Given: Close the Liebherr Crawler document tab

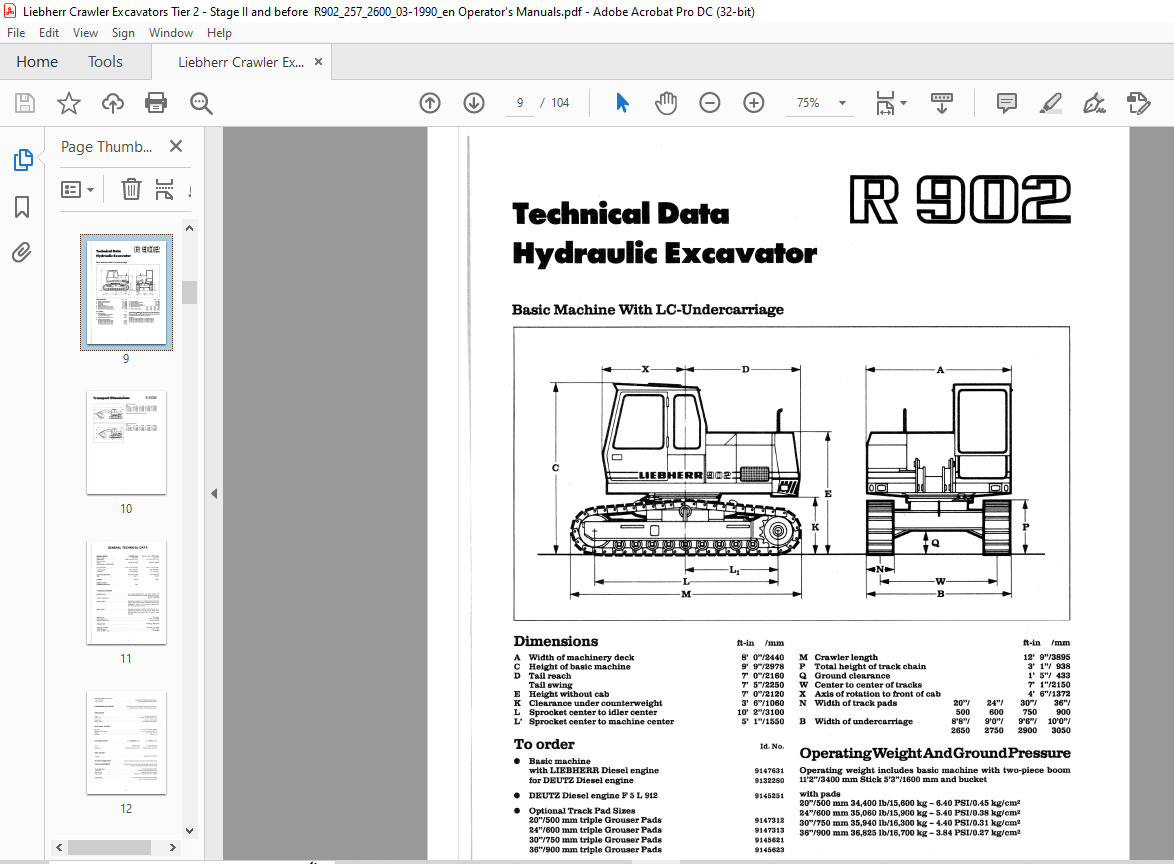Looking at the screenshot, I should [318, 61].
